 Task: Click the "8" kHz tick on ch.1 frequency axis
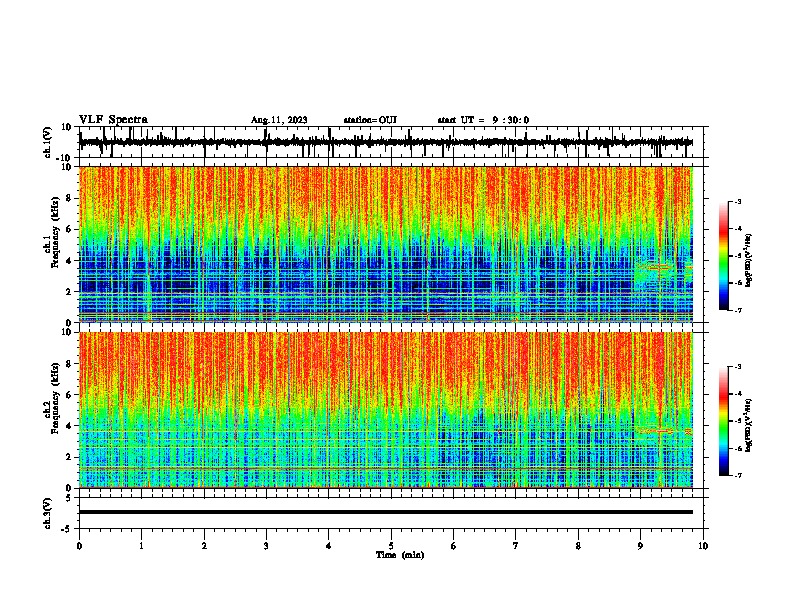[70, 198]
